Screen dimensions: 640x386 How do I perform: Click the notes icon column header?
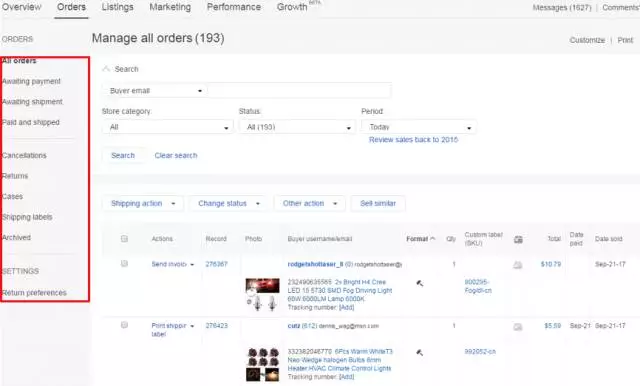click(518, 240)
